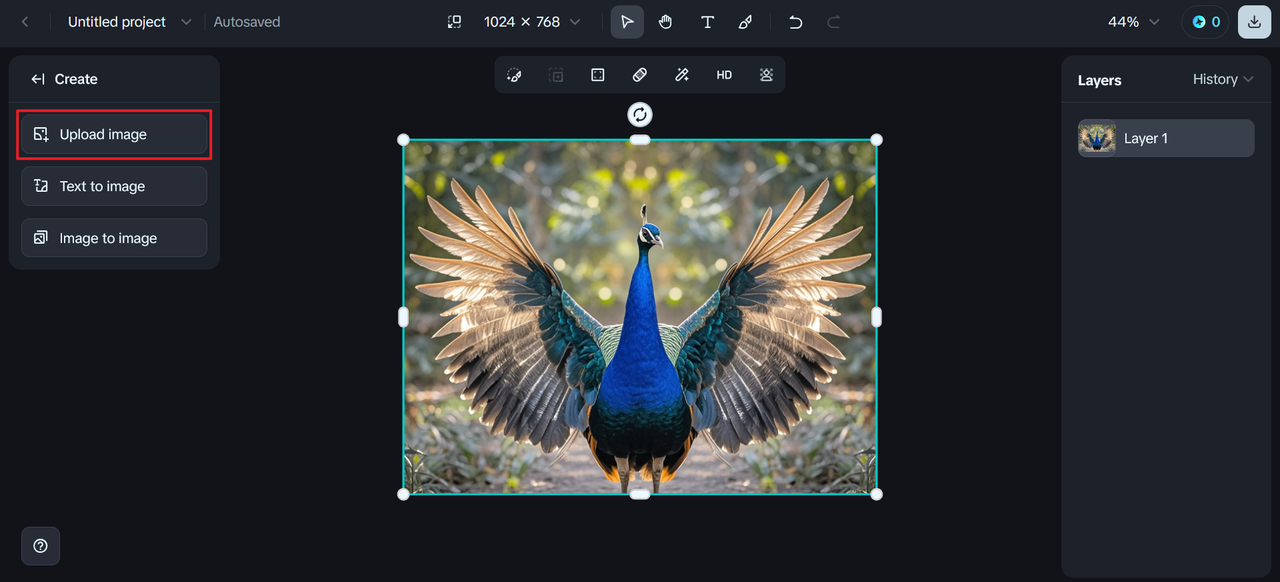Image resolution: width=1280 pixels, height=582 pixels.
Task: Click the Image to image button
Action: (114, 238)
